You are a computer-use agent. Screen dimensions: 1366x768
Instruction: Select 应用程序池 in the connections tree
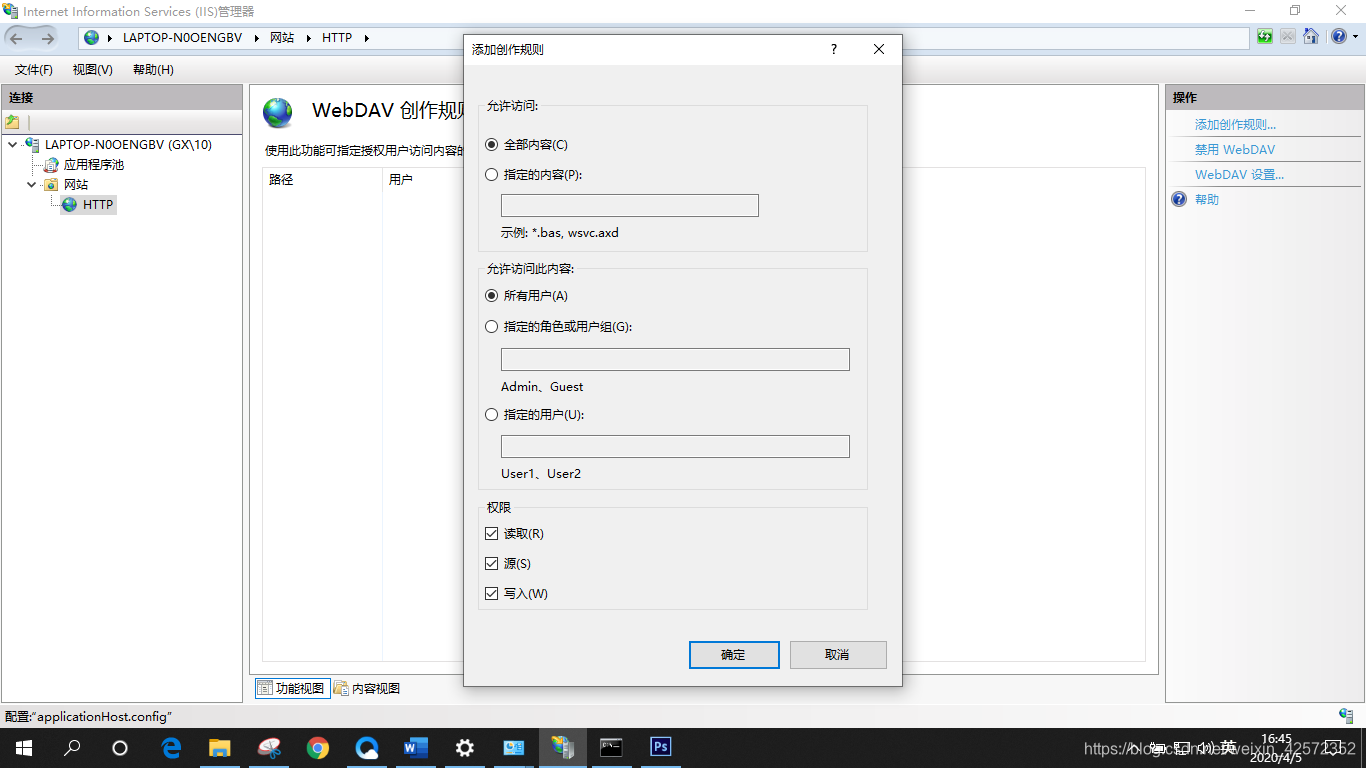coord(94,165)
